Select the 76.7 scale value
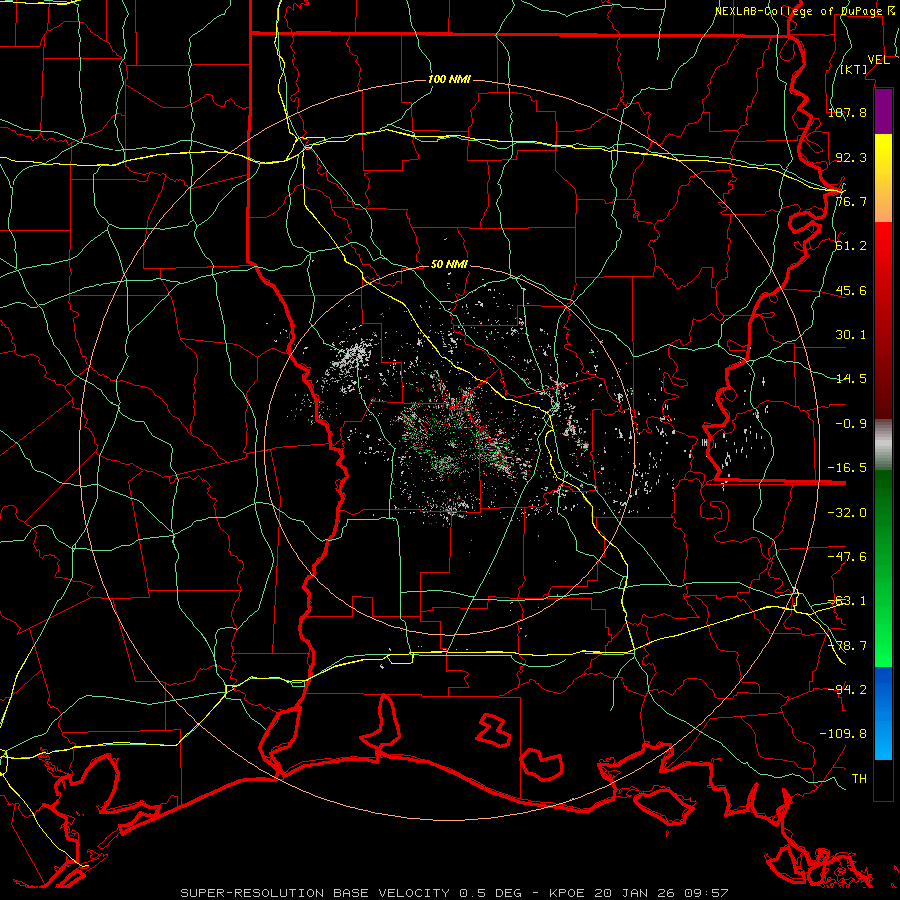The width and height of the screenshot is (900, 900). 851,201
